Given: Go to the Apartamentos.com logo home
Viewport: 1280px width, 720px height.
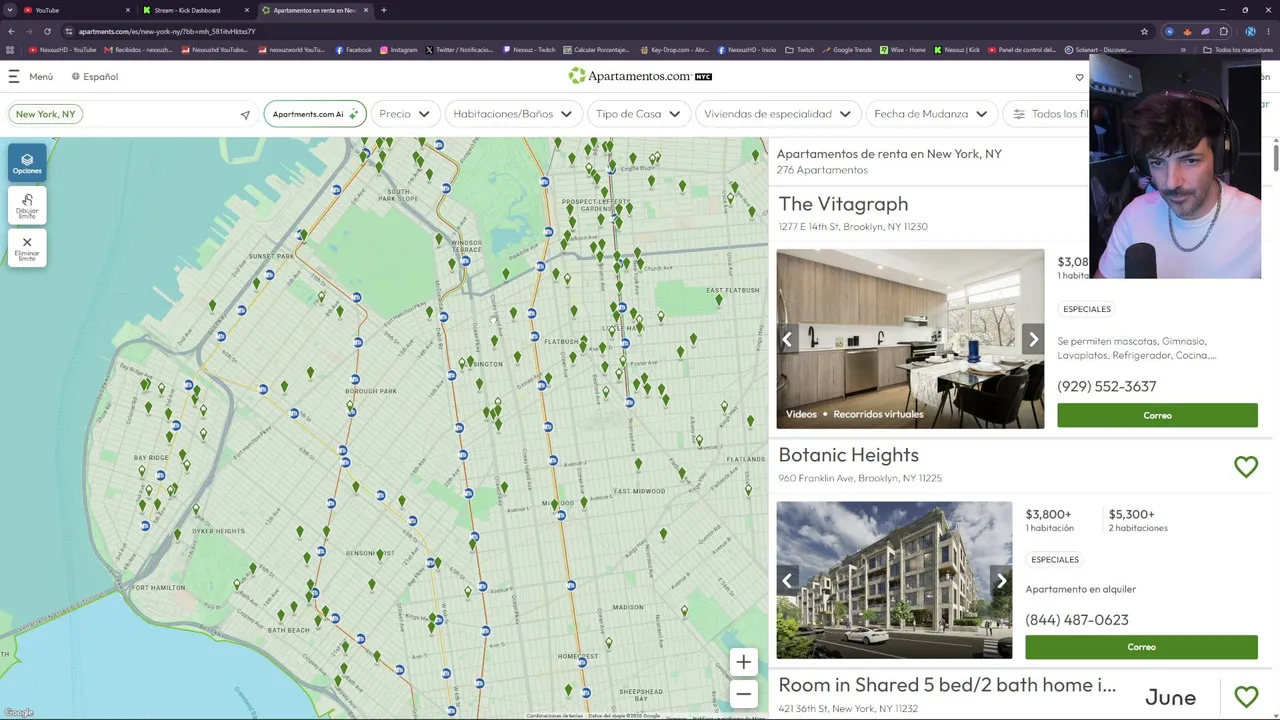Looking at the screenshot, I should [640, 76].
